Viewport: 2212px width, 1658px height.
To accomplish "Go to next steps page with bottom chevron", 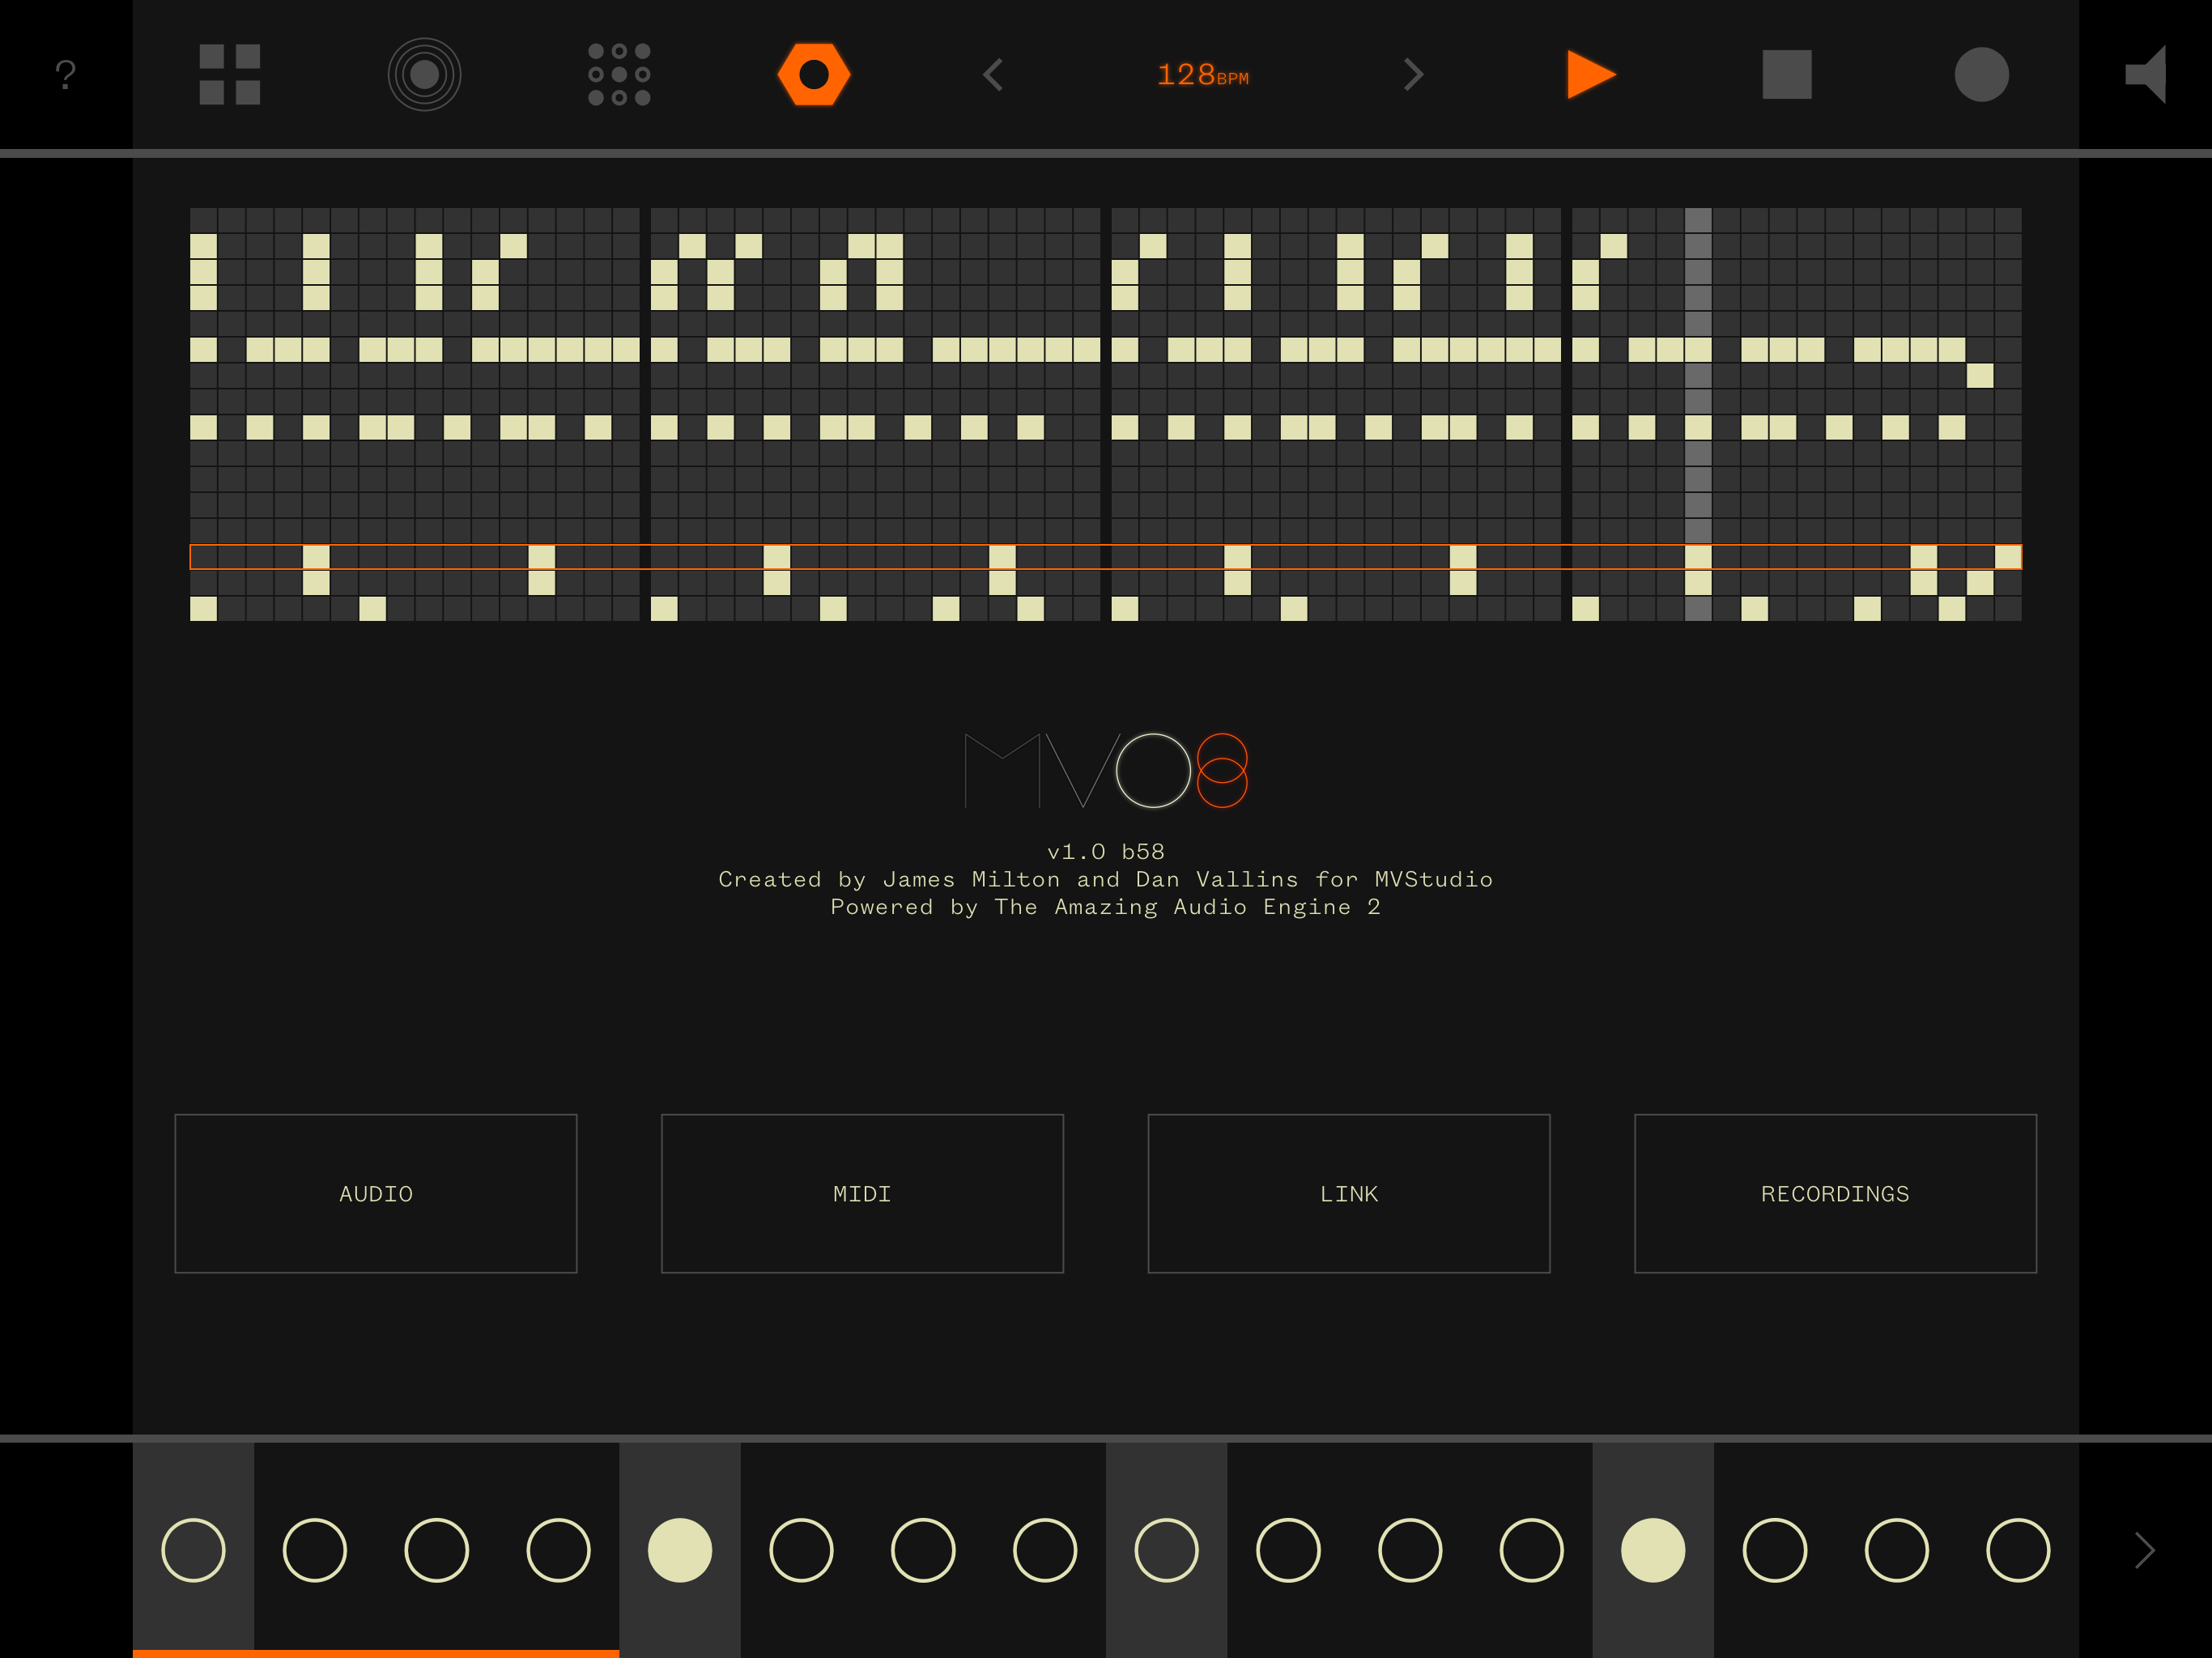I will click(2145, 1550).
